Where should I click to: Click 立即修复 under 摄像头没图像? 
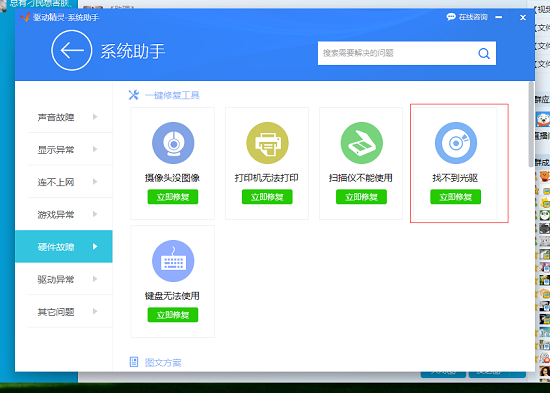pyautogui.click(x=173, y=197)
